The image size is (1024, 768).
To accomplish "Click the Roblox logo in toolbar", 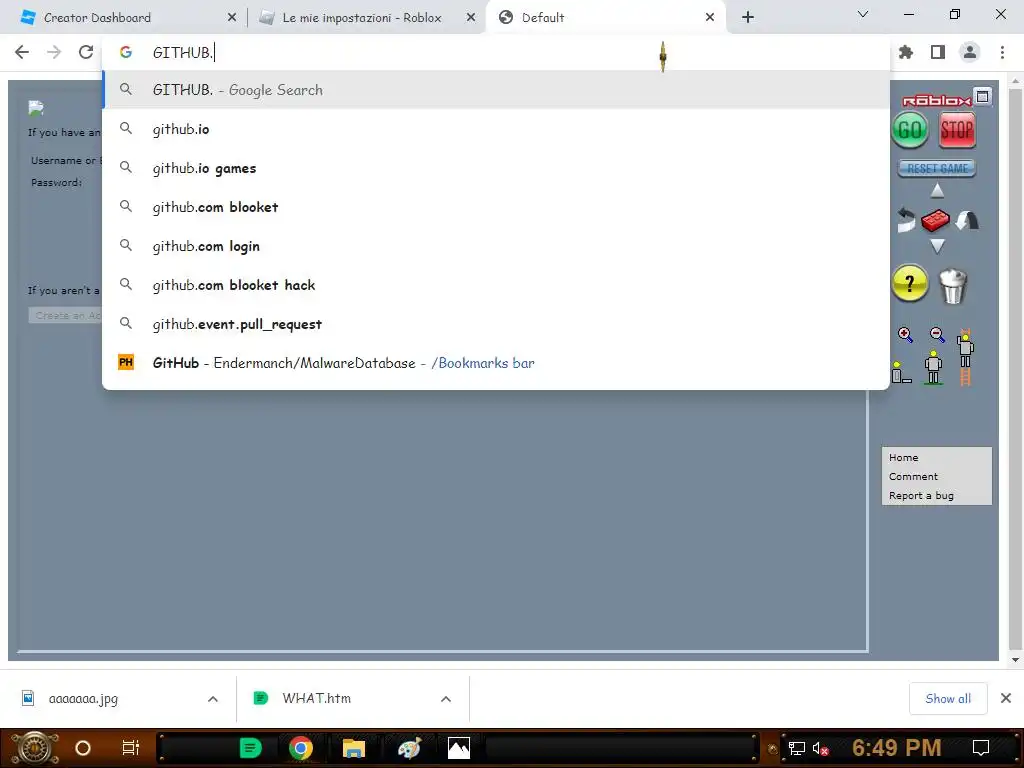I will point(936,100).
